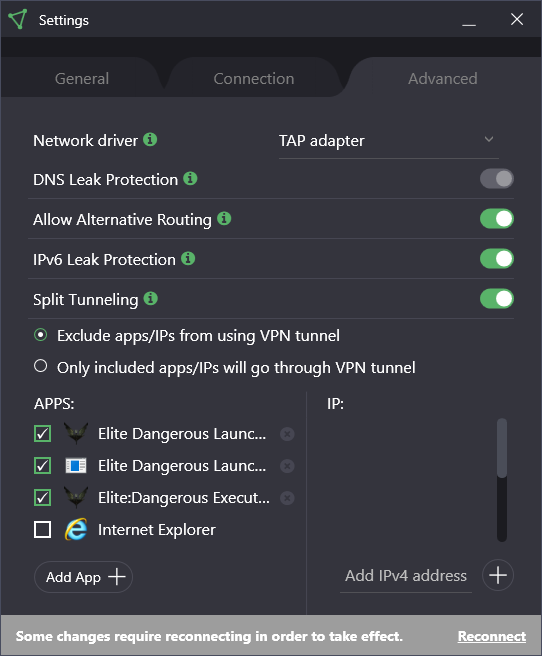Click the IP list vertical scrollbar

502,480
